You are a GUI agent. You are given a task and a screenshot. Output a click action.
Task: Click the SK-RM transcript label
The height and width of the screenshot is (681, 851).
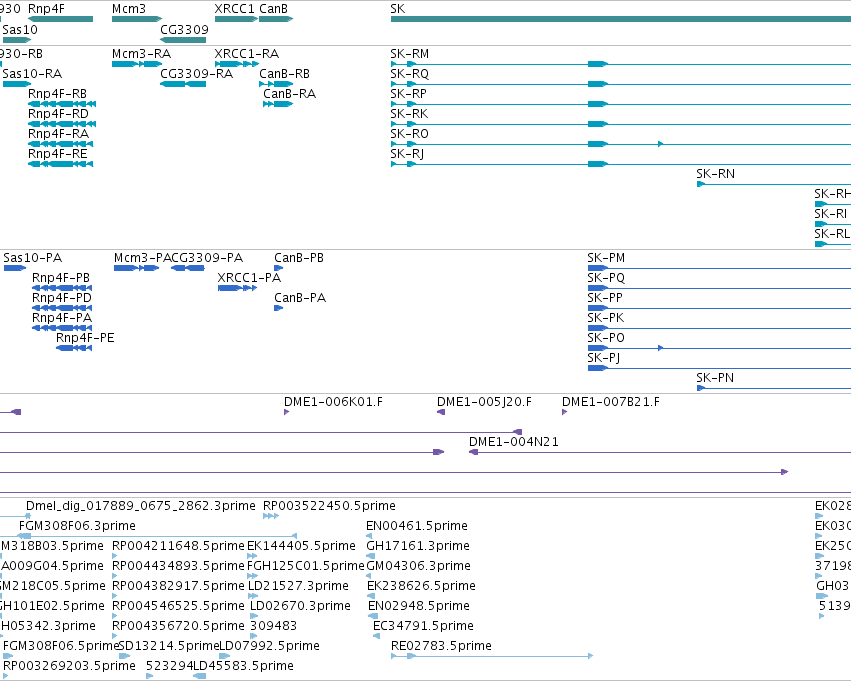(x=409, y=54)
